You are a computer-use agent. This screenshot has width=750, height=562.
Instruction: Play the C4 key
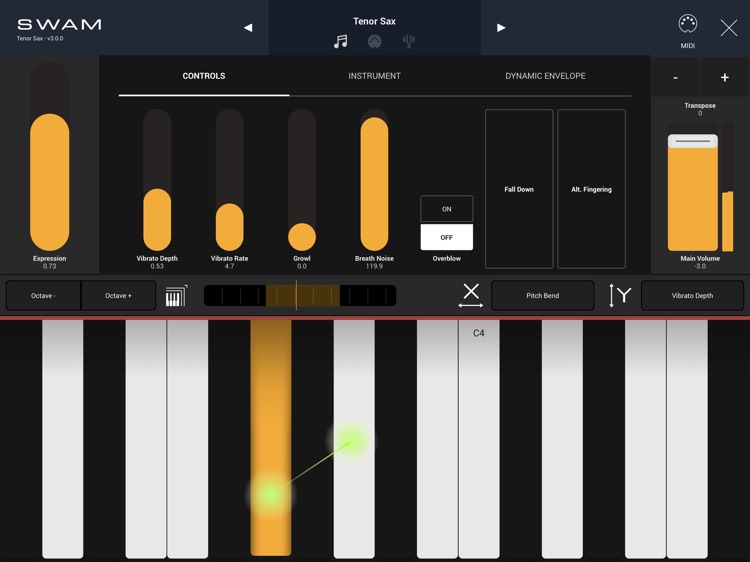479,439
